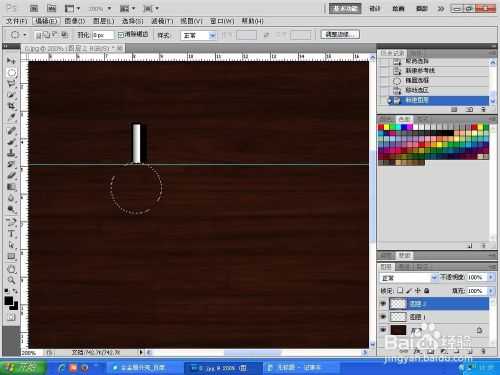Select the Dodge tool
This screenshot has height=375, width=500.
coord(11,209)
